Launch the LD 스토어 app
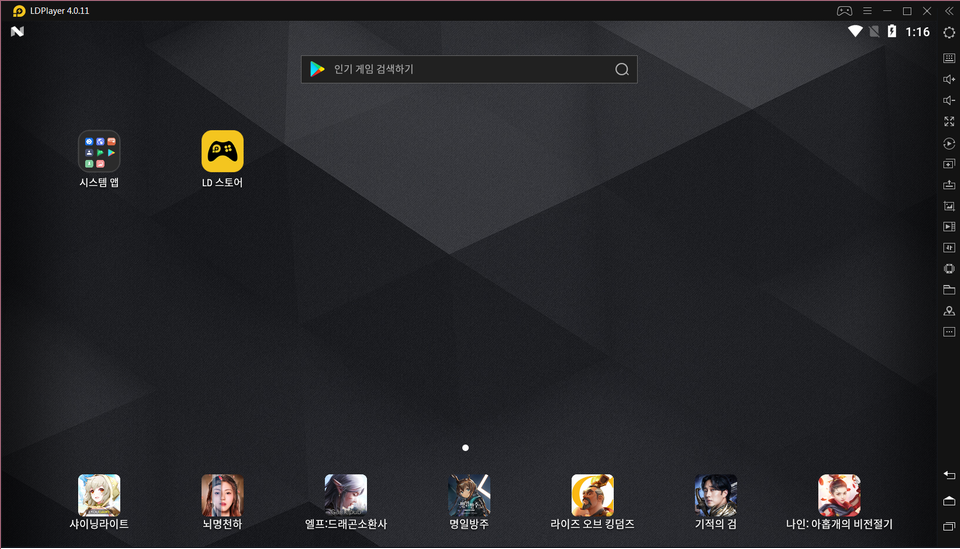Image resolution: width=960 pixels, height=549 pixels. [222, 151]
